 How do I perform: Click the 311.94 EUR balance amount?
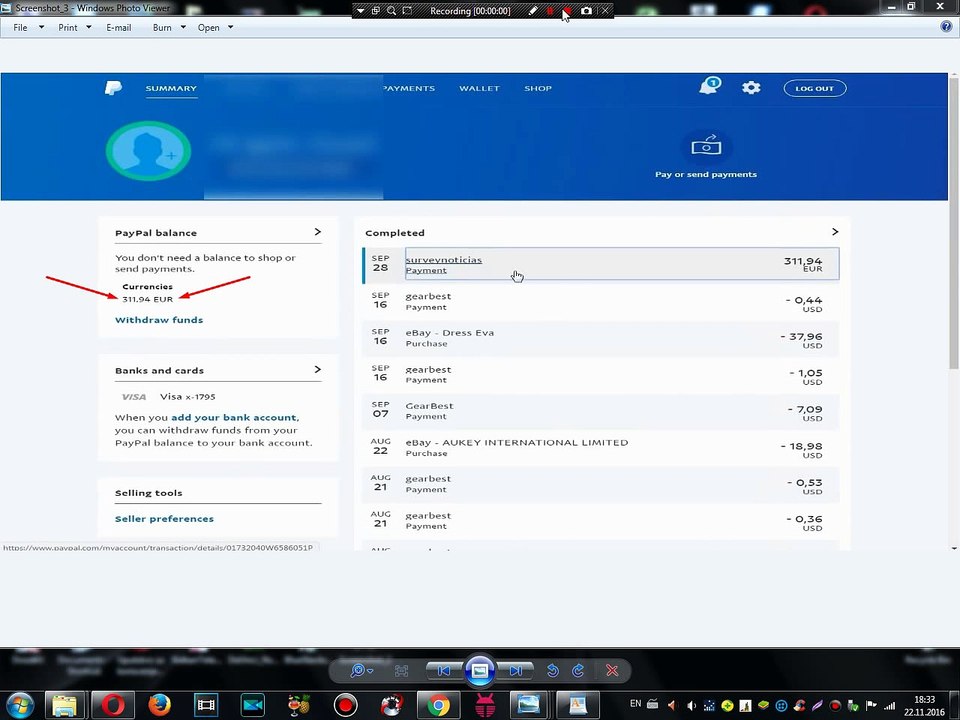coord(148,299)
